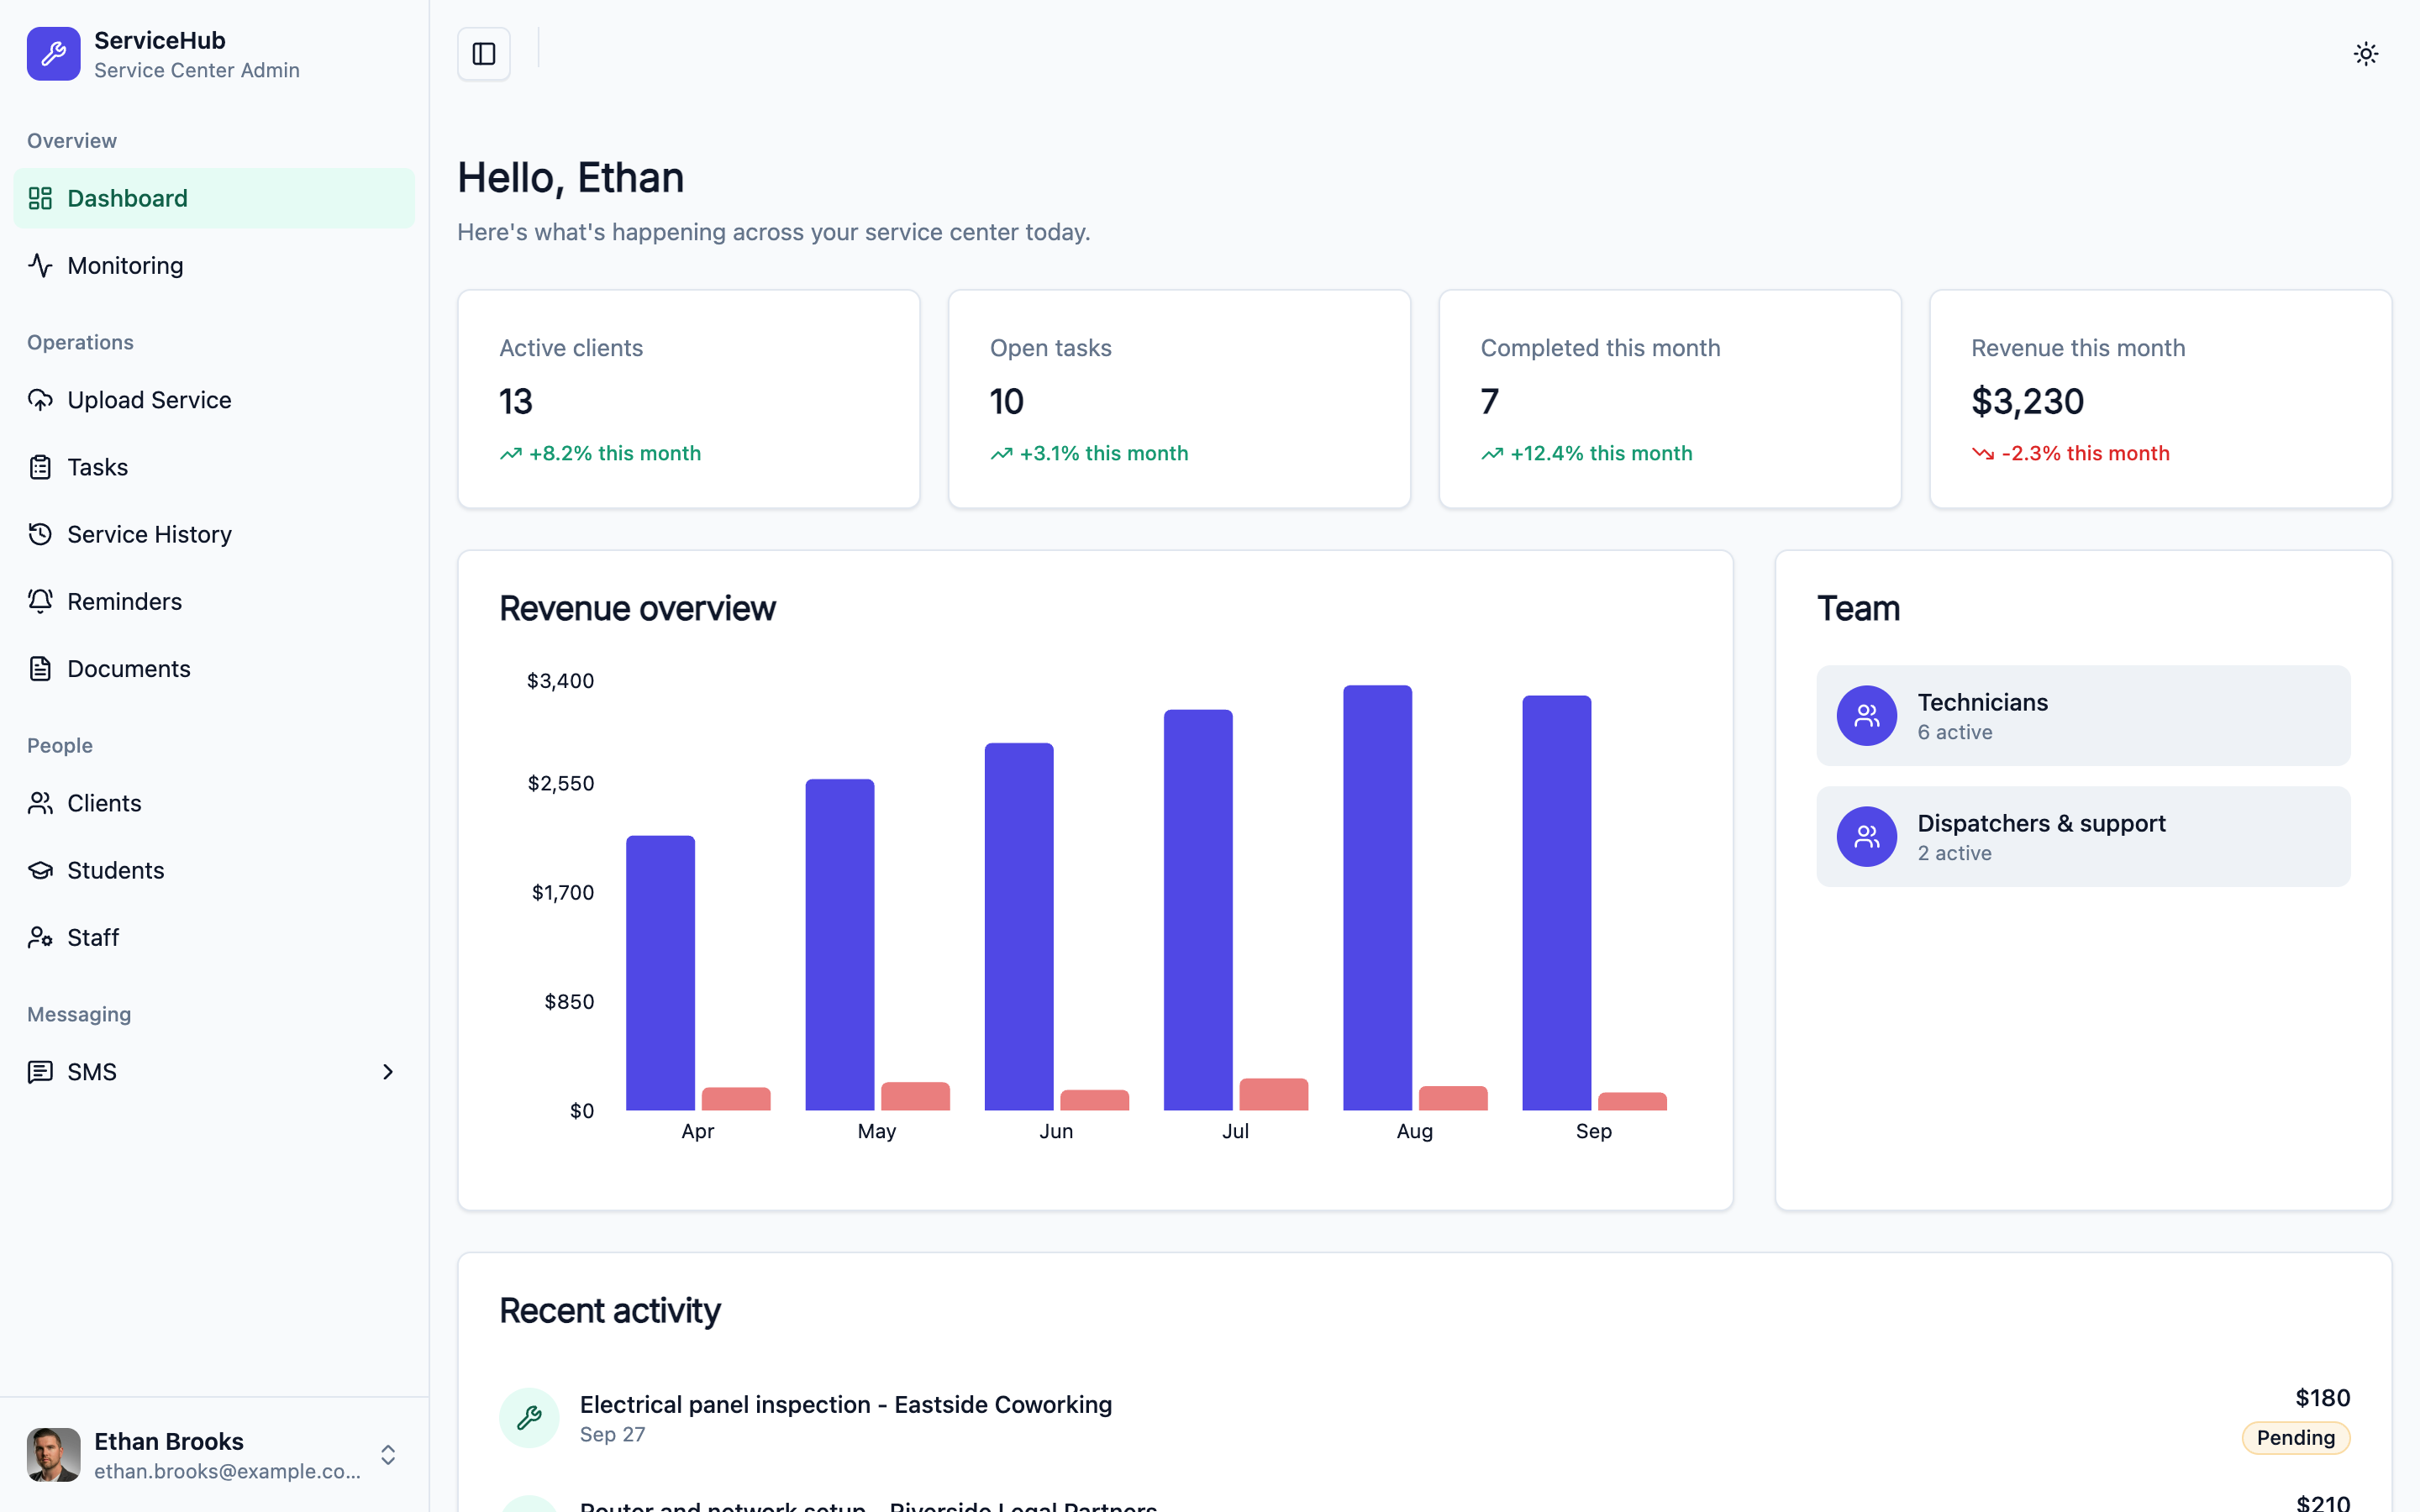This screenshot has height=1512, width=2420.
Task: Click the May red expense bar
Action: (x=915, y=1096)
